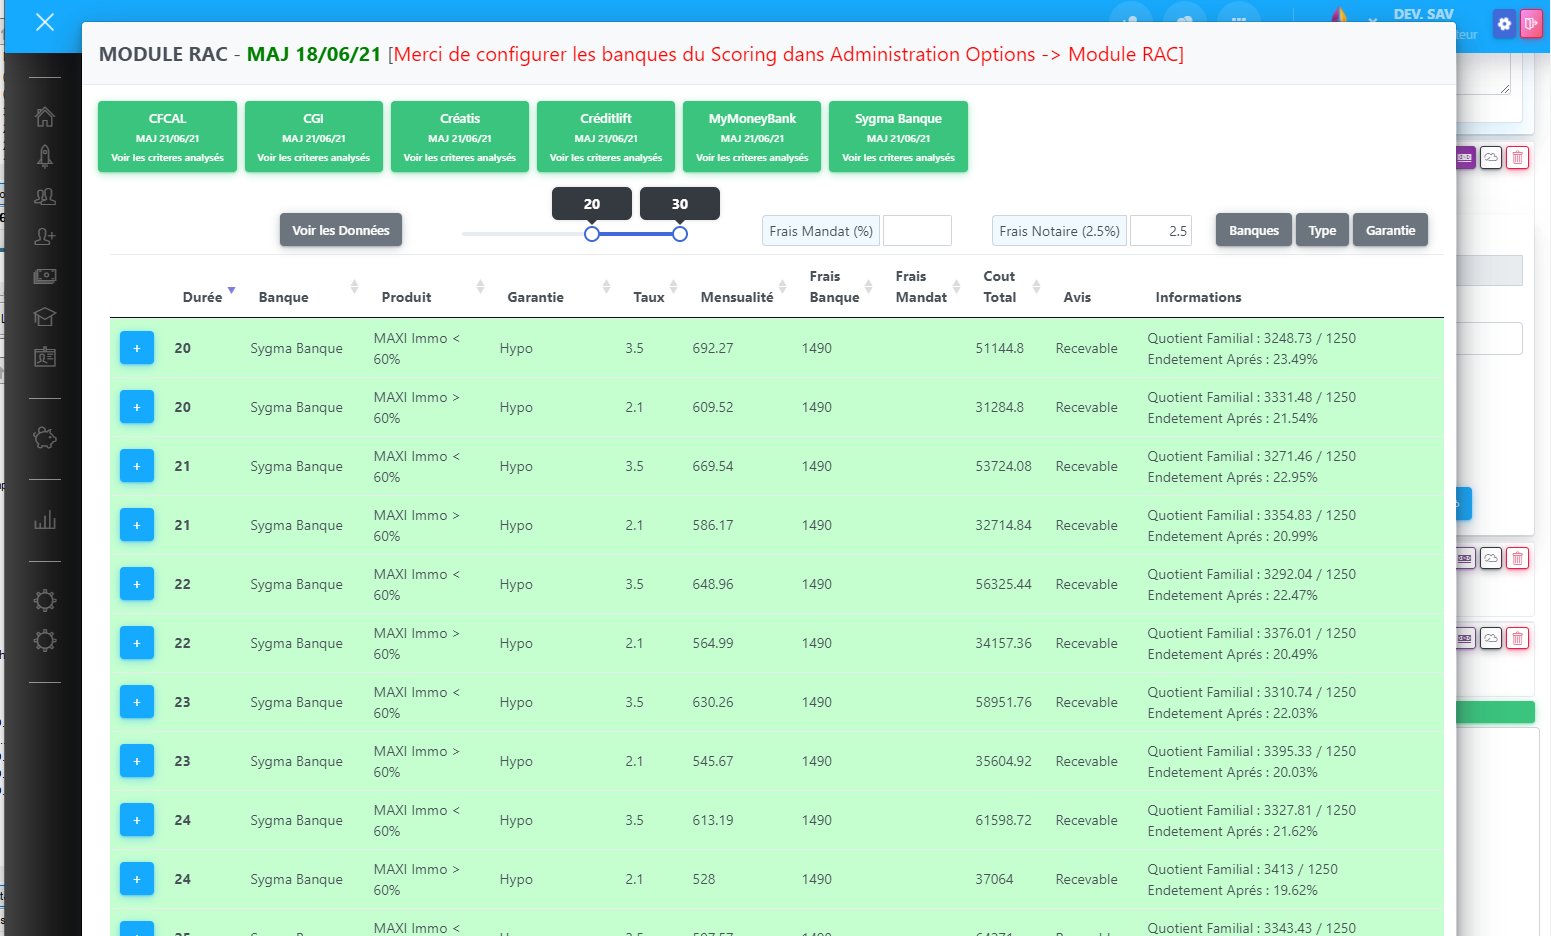The height and width of the screenshot is (936, 1551).
Task: Expand the row with mensualité 648.96
Action: tap(137, 584)
